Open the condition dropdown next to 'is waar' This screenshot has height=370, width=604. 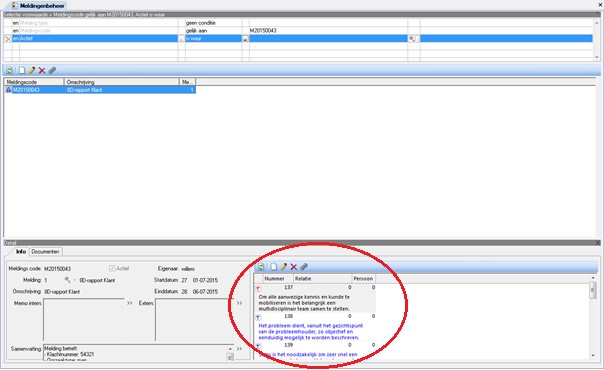pyautogui.click(x=245, y=39)
